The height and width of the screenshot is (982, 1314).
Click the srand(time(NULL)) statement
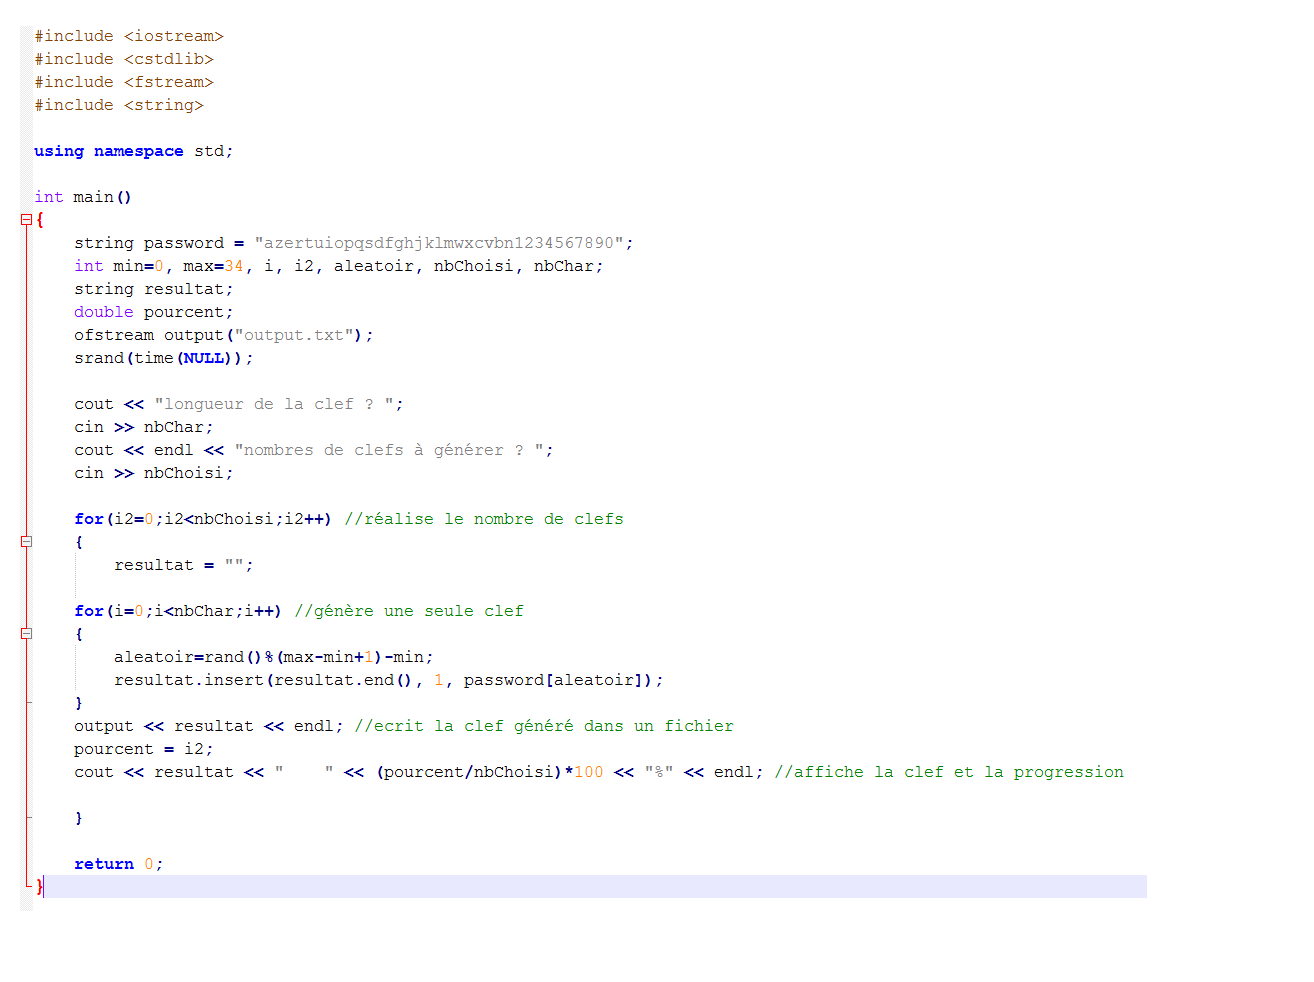coord(163,358)
